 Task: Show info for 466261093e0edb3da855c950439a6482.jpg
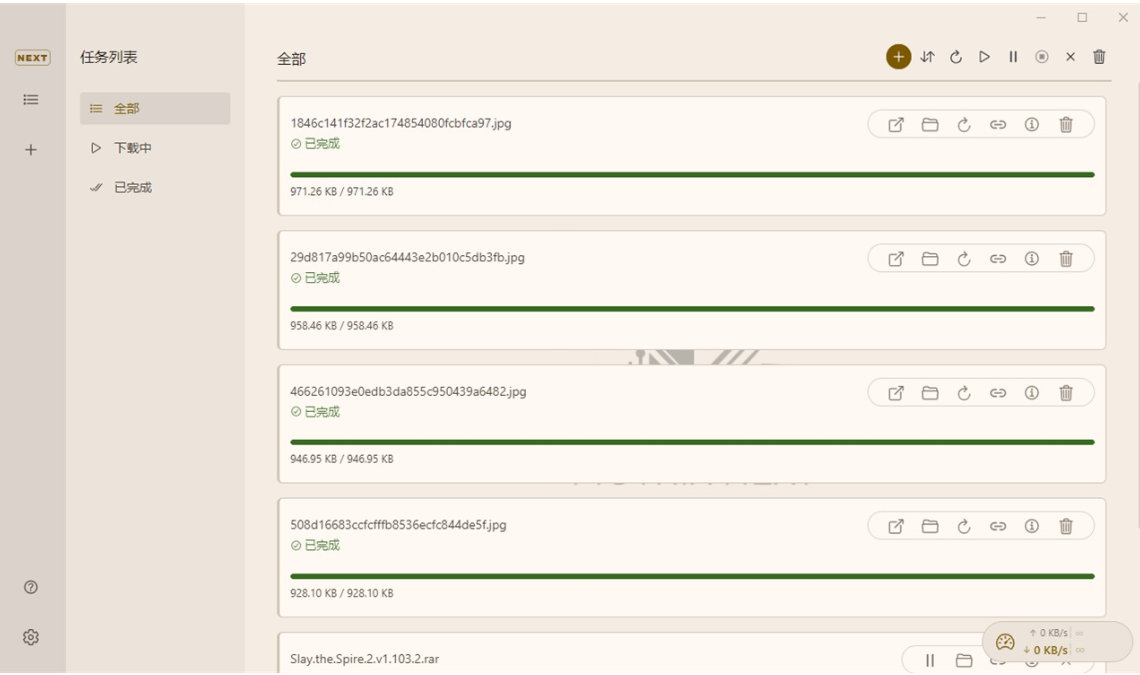1032,393
